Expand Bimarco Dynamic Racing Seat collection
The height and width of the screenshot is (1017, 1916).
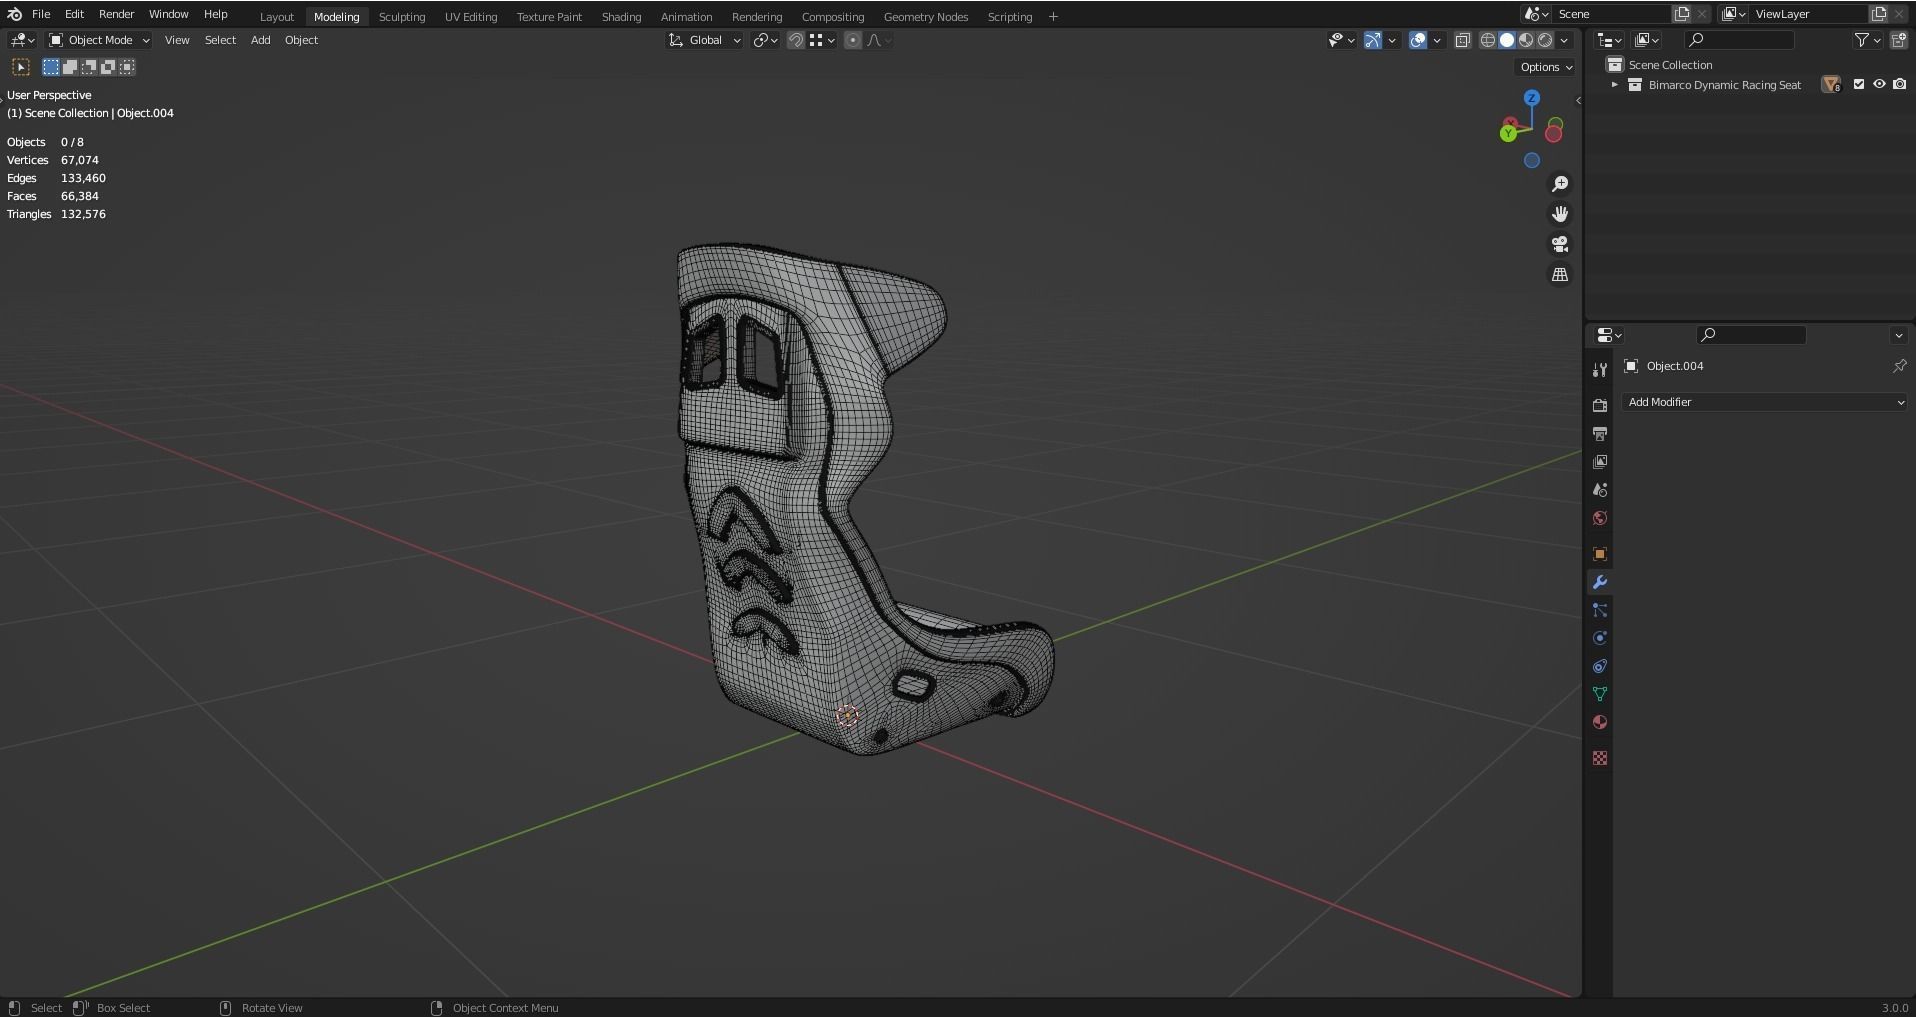tap(1614, 85)
